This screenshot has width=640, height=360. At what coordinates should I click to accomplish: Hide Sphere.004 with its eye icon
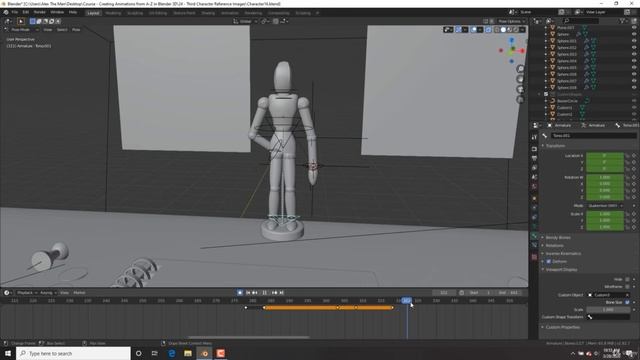coord(634,61)
